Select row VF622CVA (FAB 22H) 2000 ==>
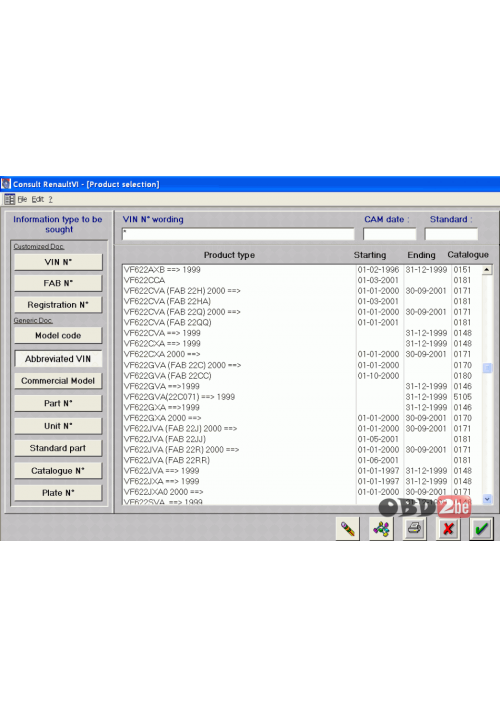This screenshot has height=717, width=500. coord(302,291)
